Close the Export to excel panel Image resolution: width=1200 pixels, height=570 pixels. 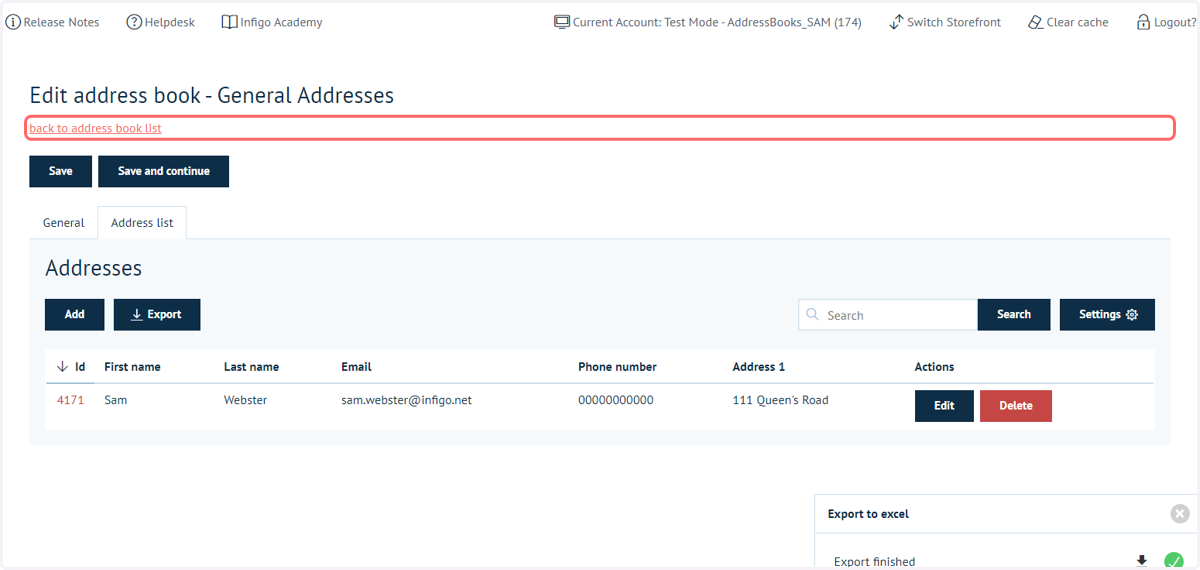1180,514
